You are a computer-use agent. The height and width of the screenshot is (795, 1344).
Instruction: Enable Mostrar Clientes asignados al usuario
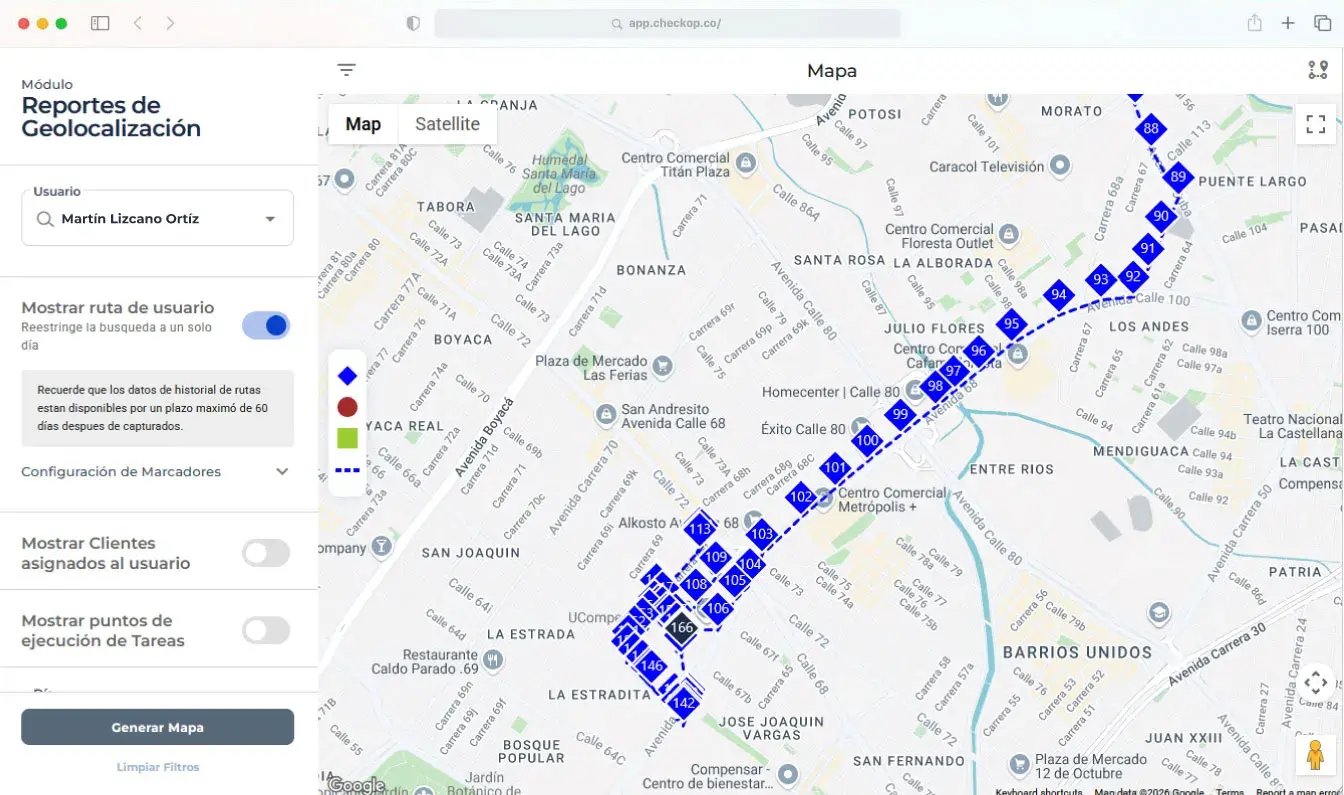tap(265, 552)
